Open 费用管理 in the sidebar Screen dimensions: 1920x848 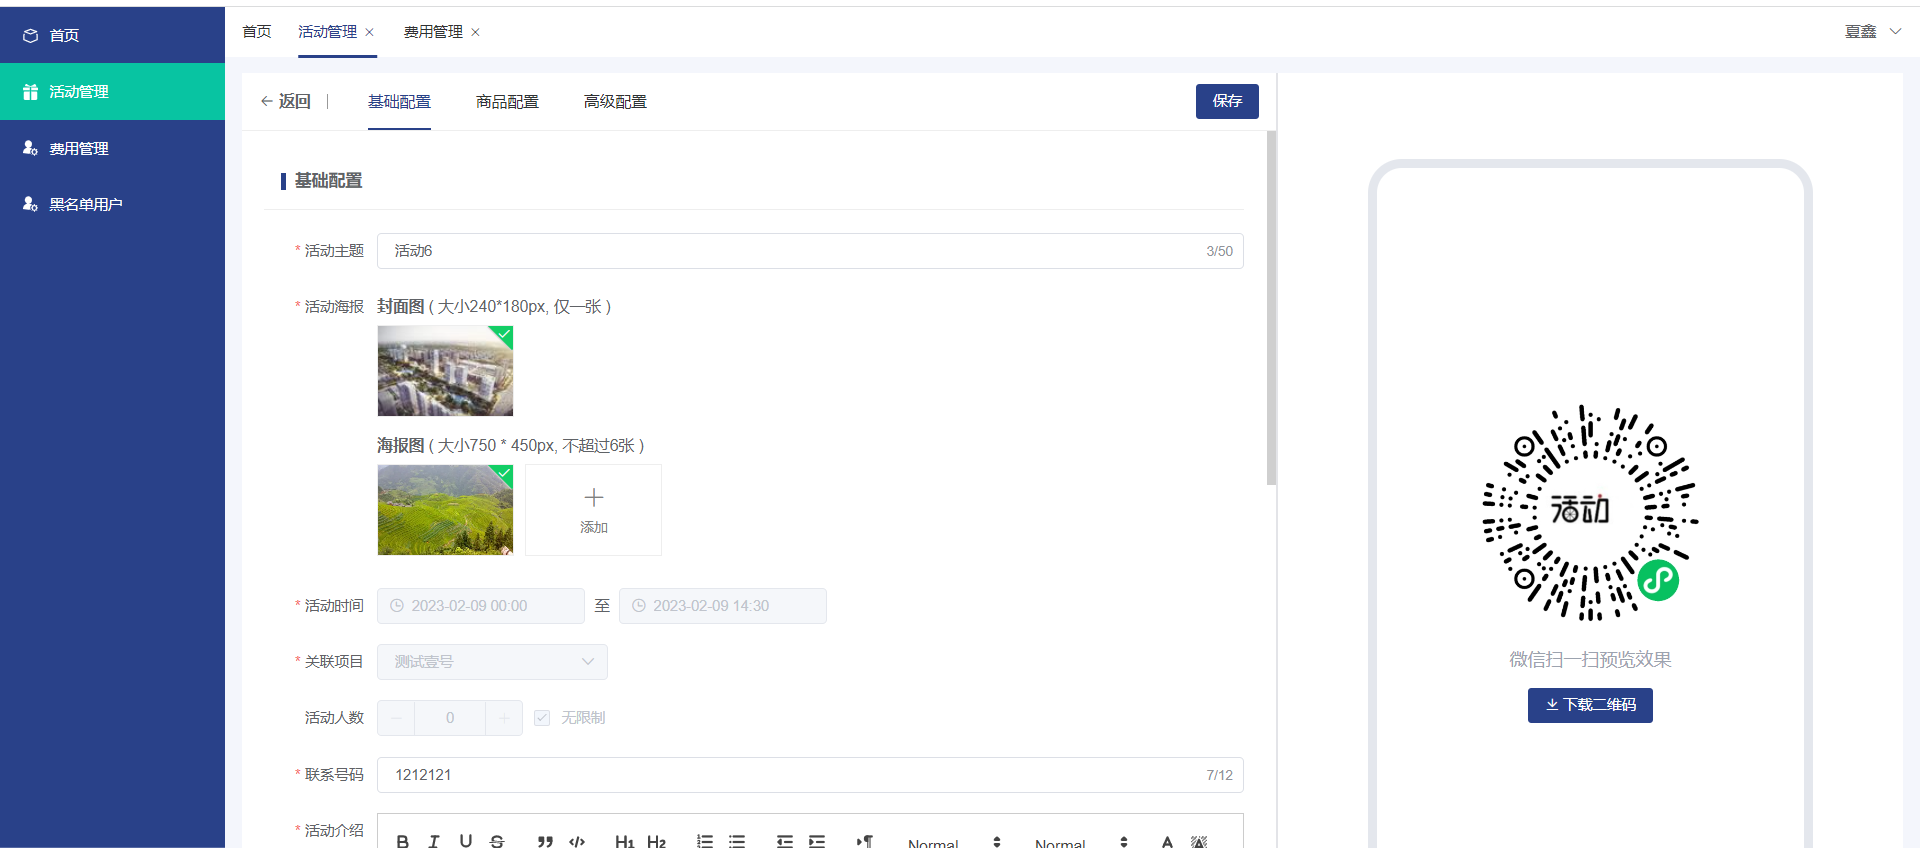112,148
